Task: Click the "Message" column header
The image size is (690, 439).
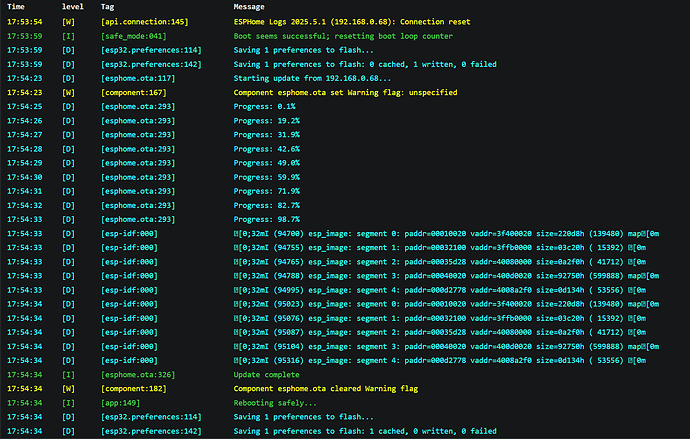Action: [249, 7]
